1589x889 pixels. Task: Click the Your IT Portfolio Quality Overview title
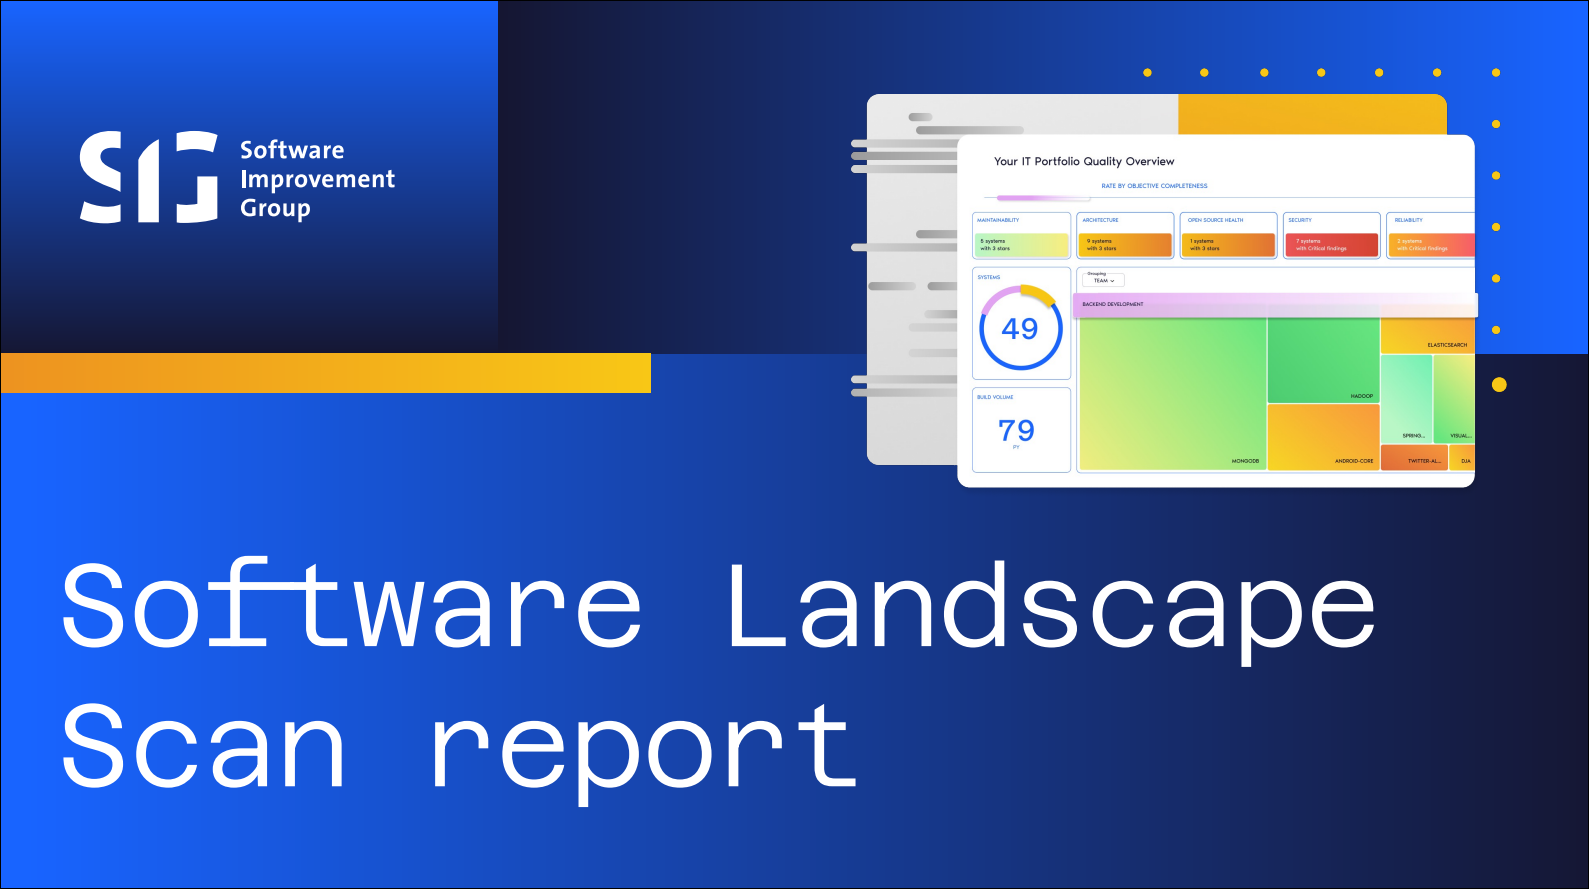point(1084,161)
